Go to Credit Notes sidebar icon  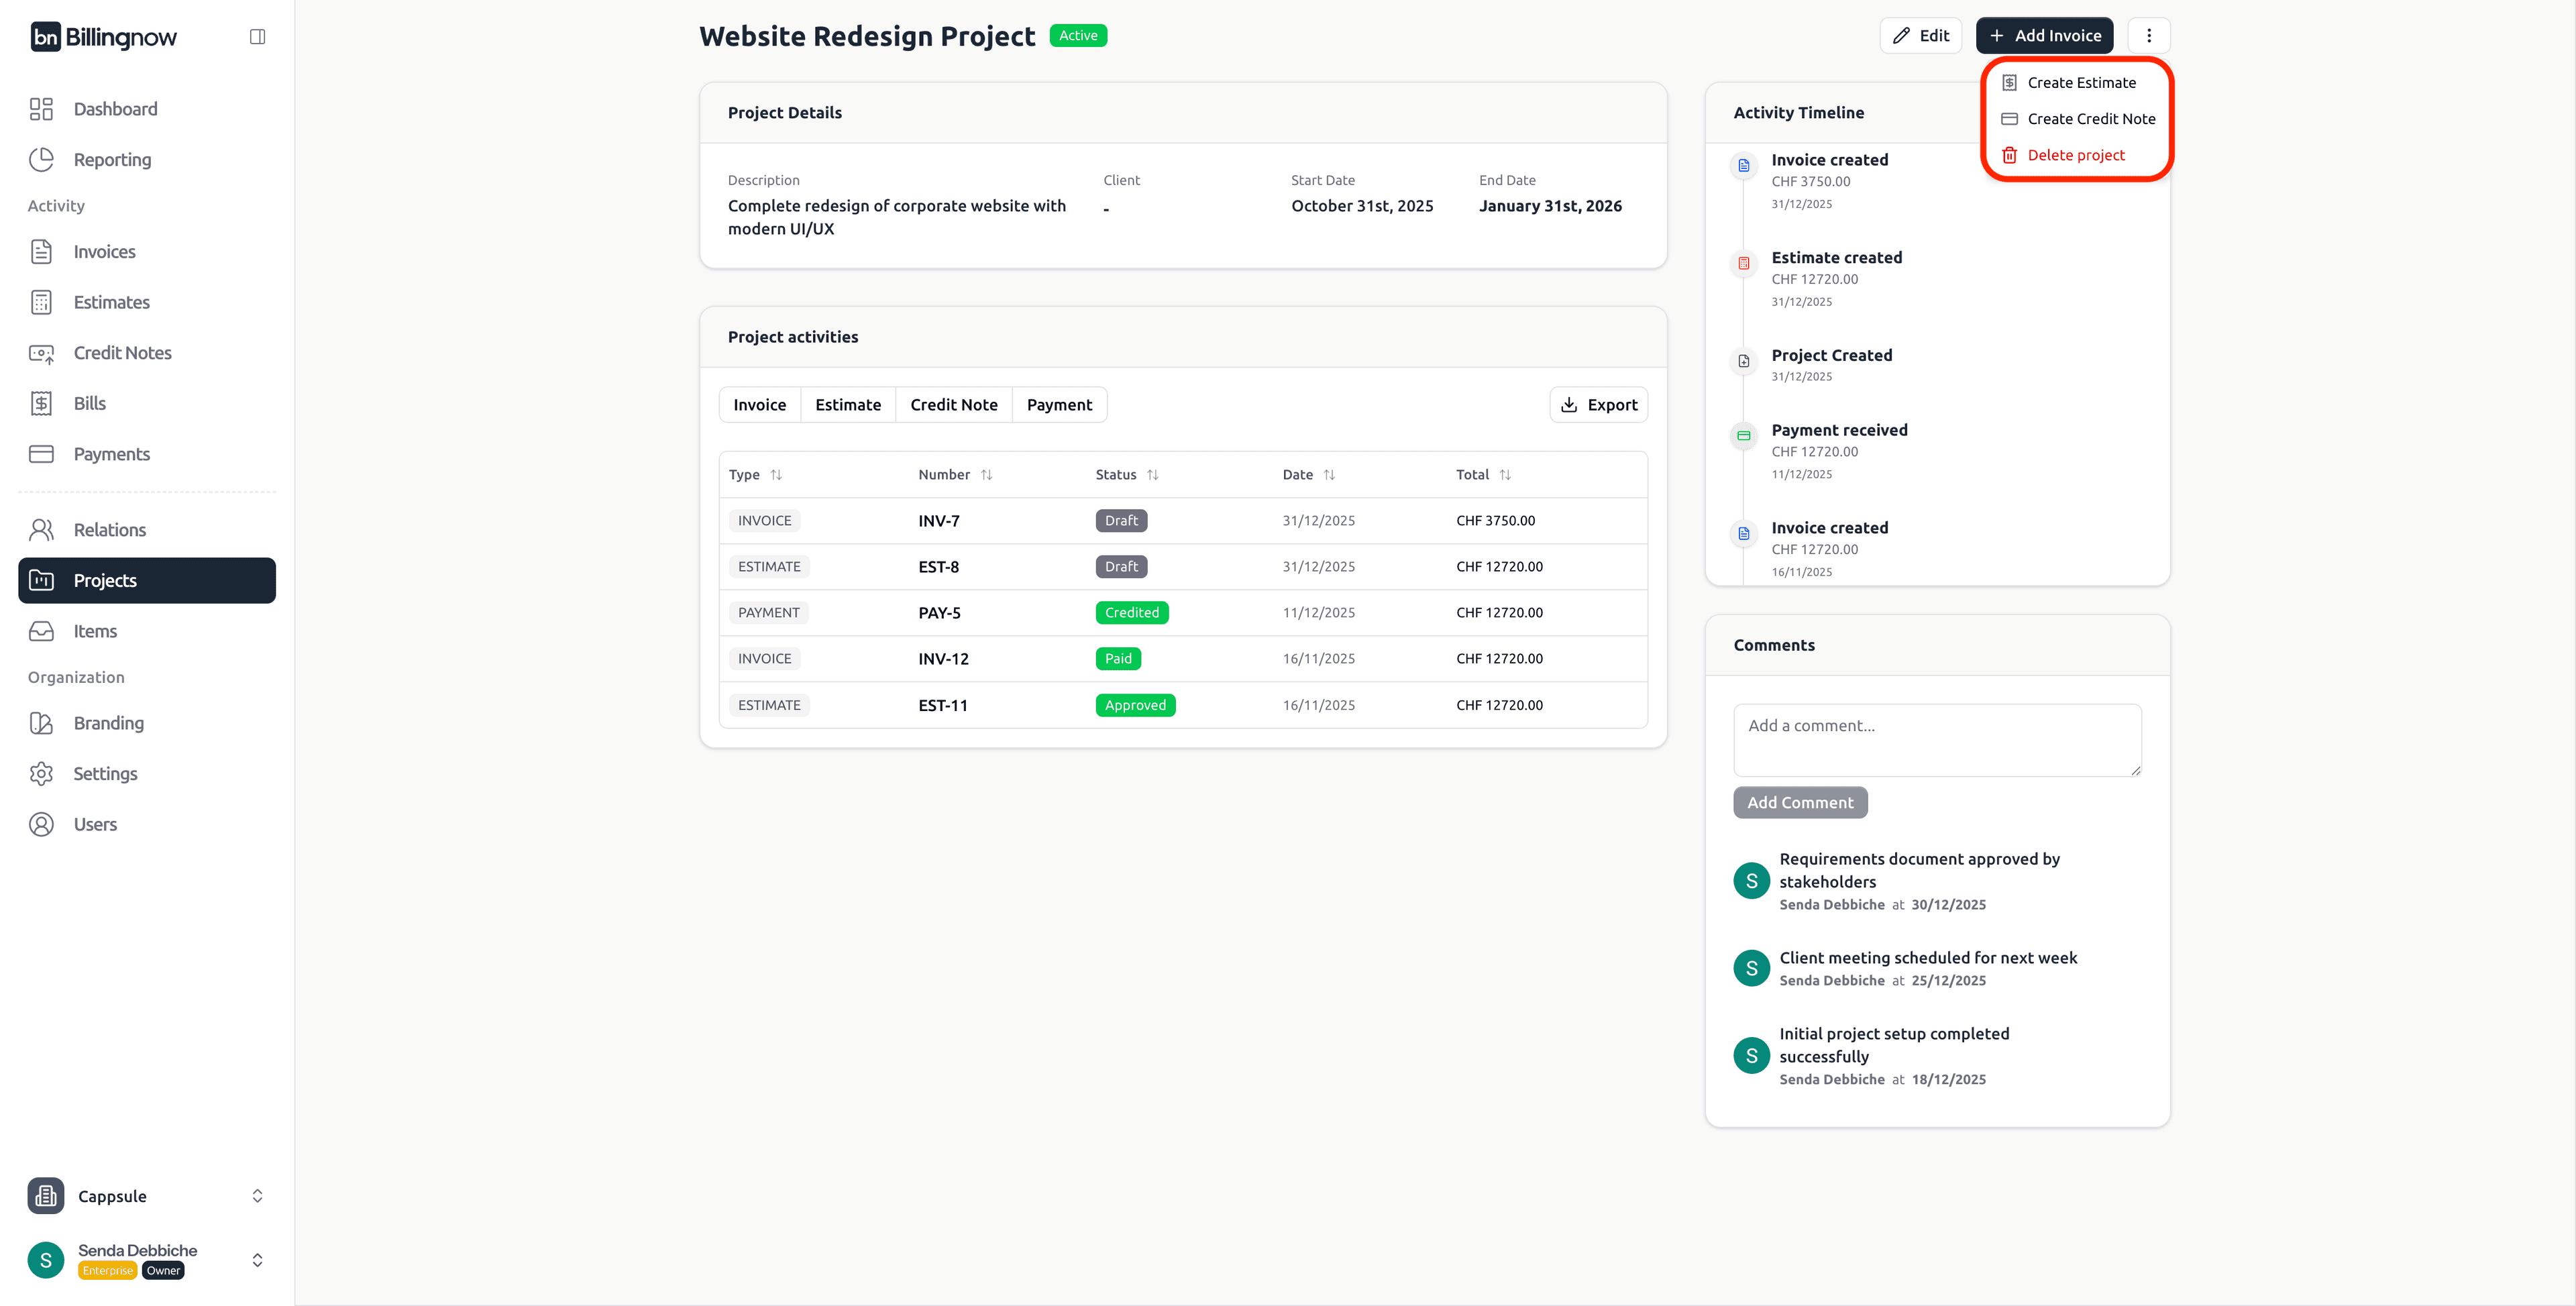click(x=41, y=353)
